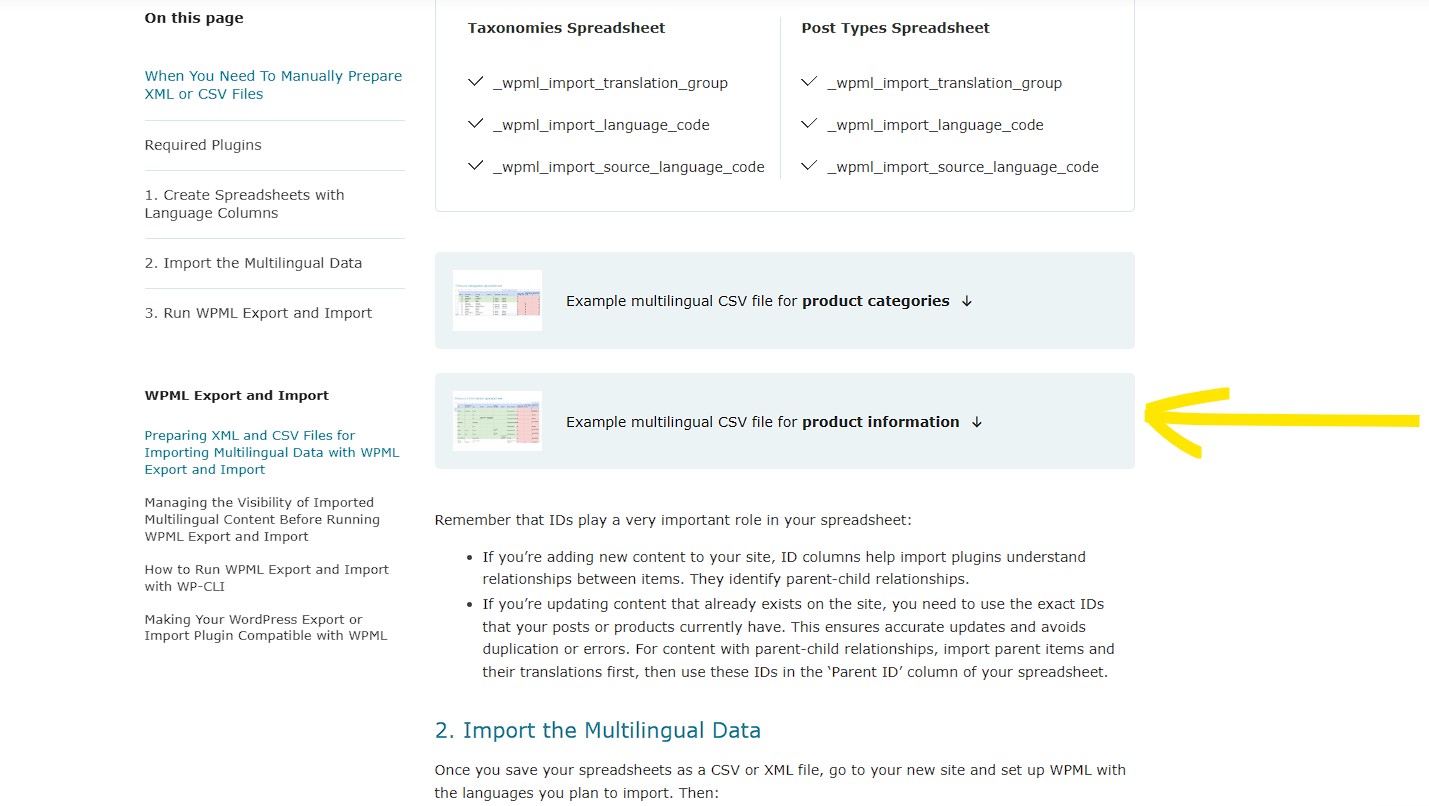
Task: Open 'When You Need To Manually Prepare' section link
Action: (273, 85)
